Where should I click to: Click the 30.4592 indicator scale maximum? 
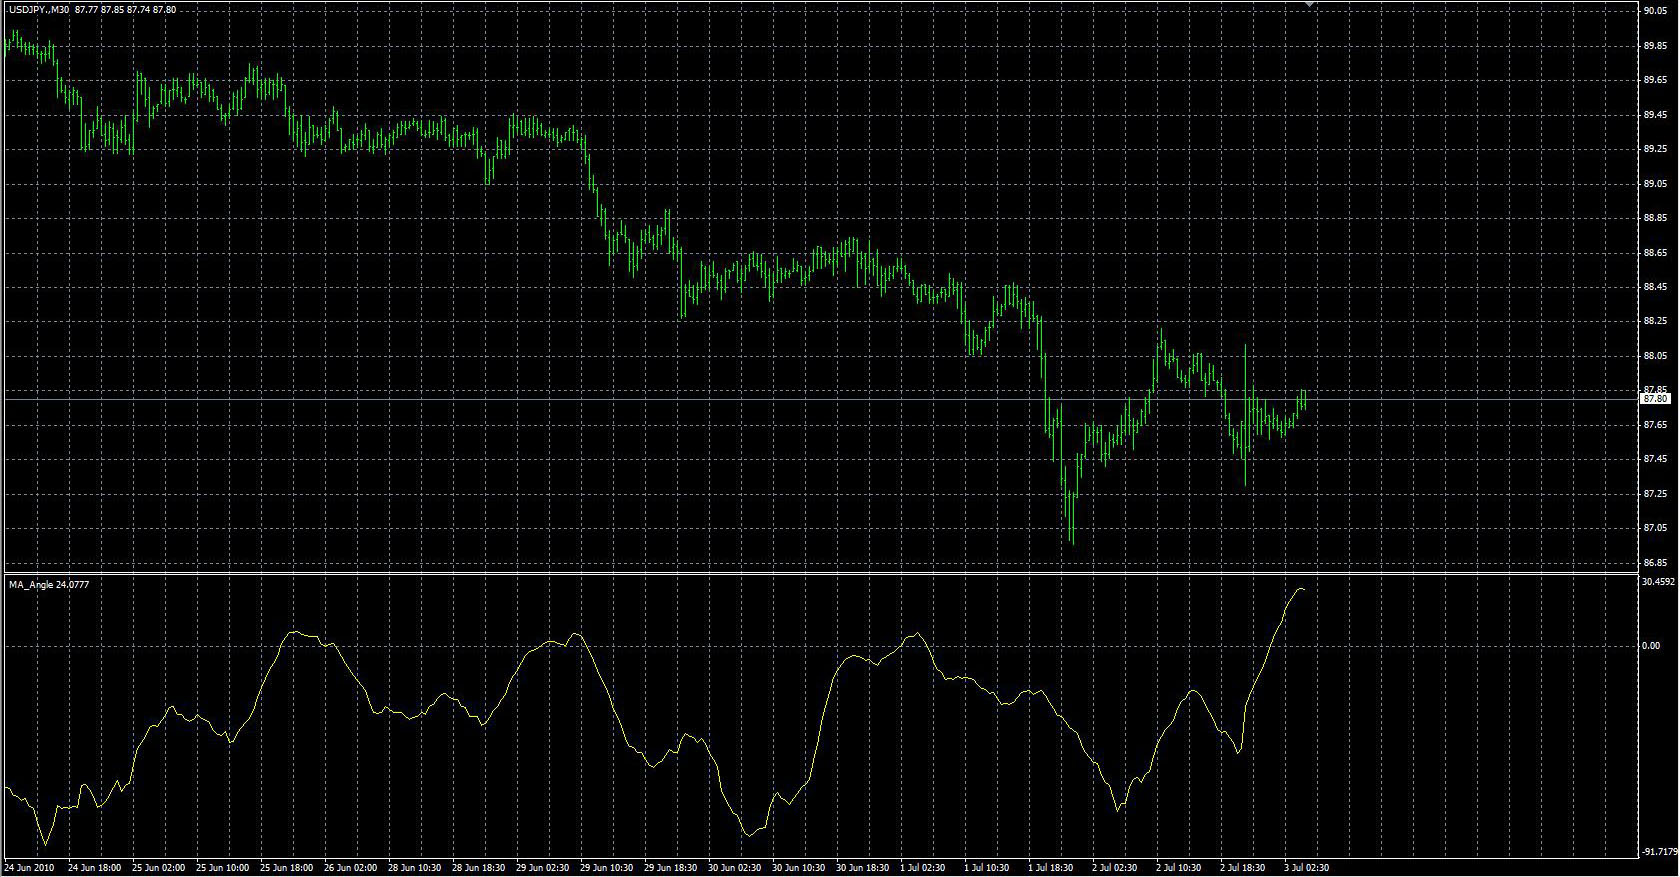tap(1659, 581)
